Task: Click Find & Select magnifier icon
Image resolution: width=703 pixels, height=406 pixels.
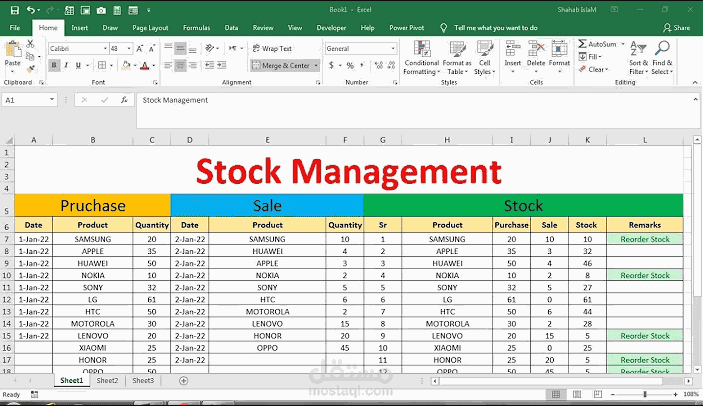Action: [x=662, y=48]
